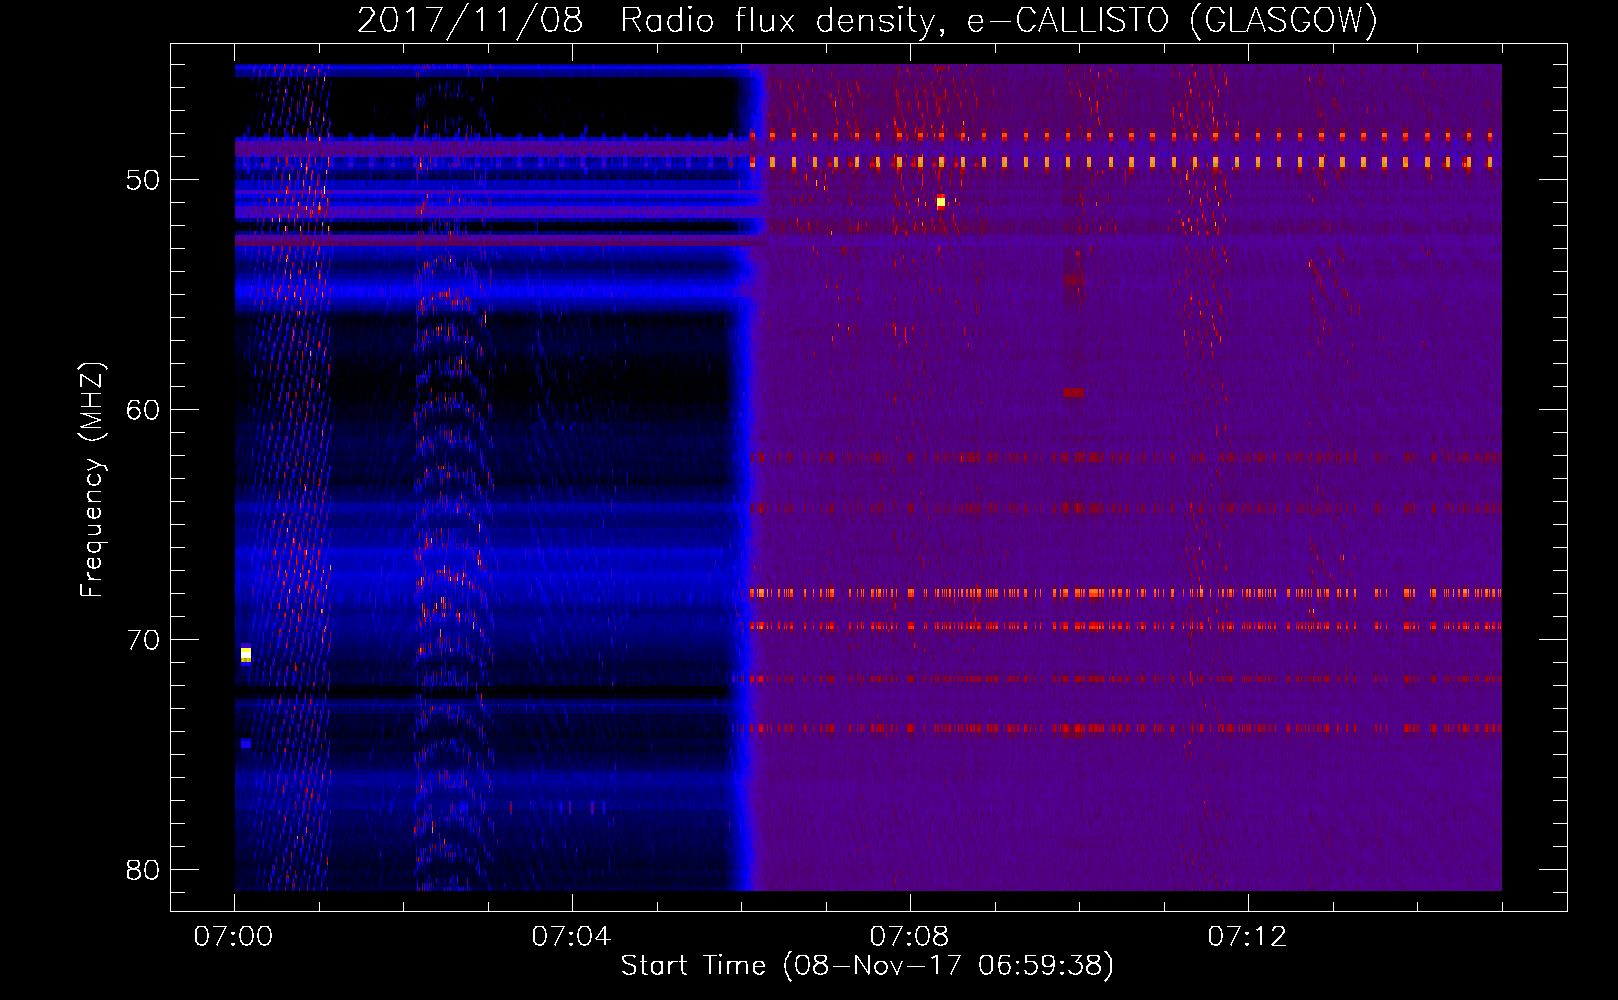The width and height of the screenshot is (1618, 1000).
Task: Click the 07:08 time axis label
Action: 910,937
